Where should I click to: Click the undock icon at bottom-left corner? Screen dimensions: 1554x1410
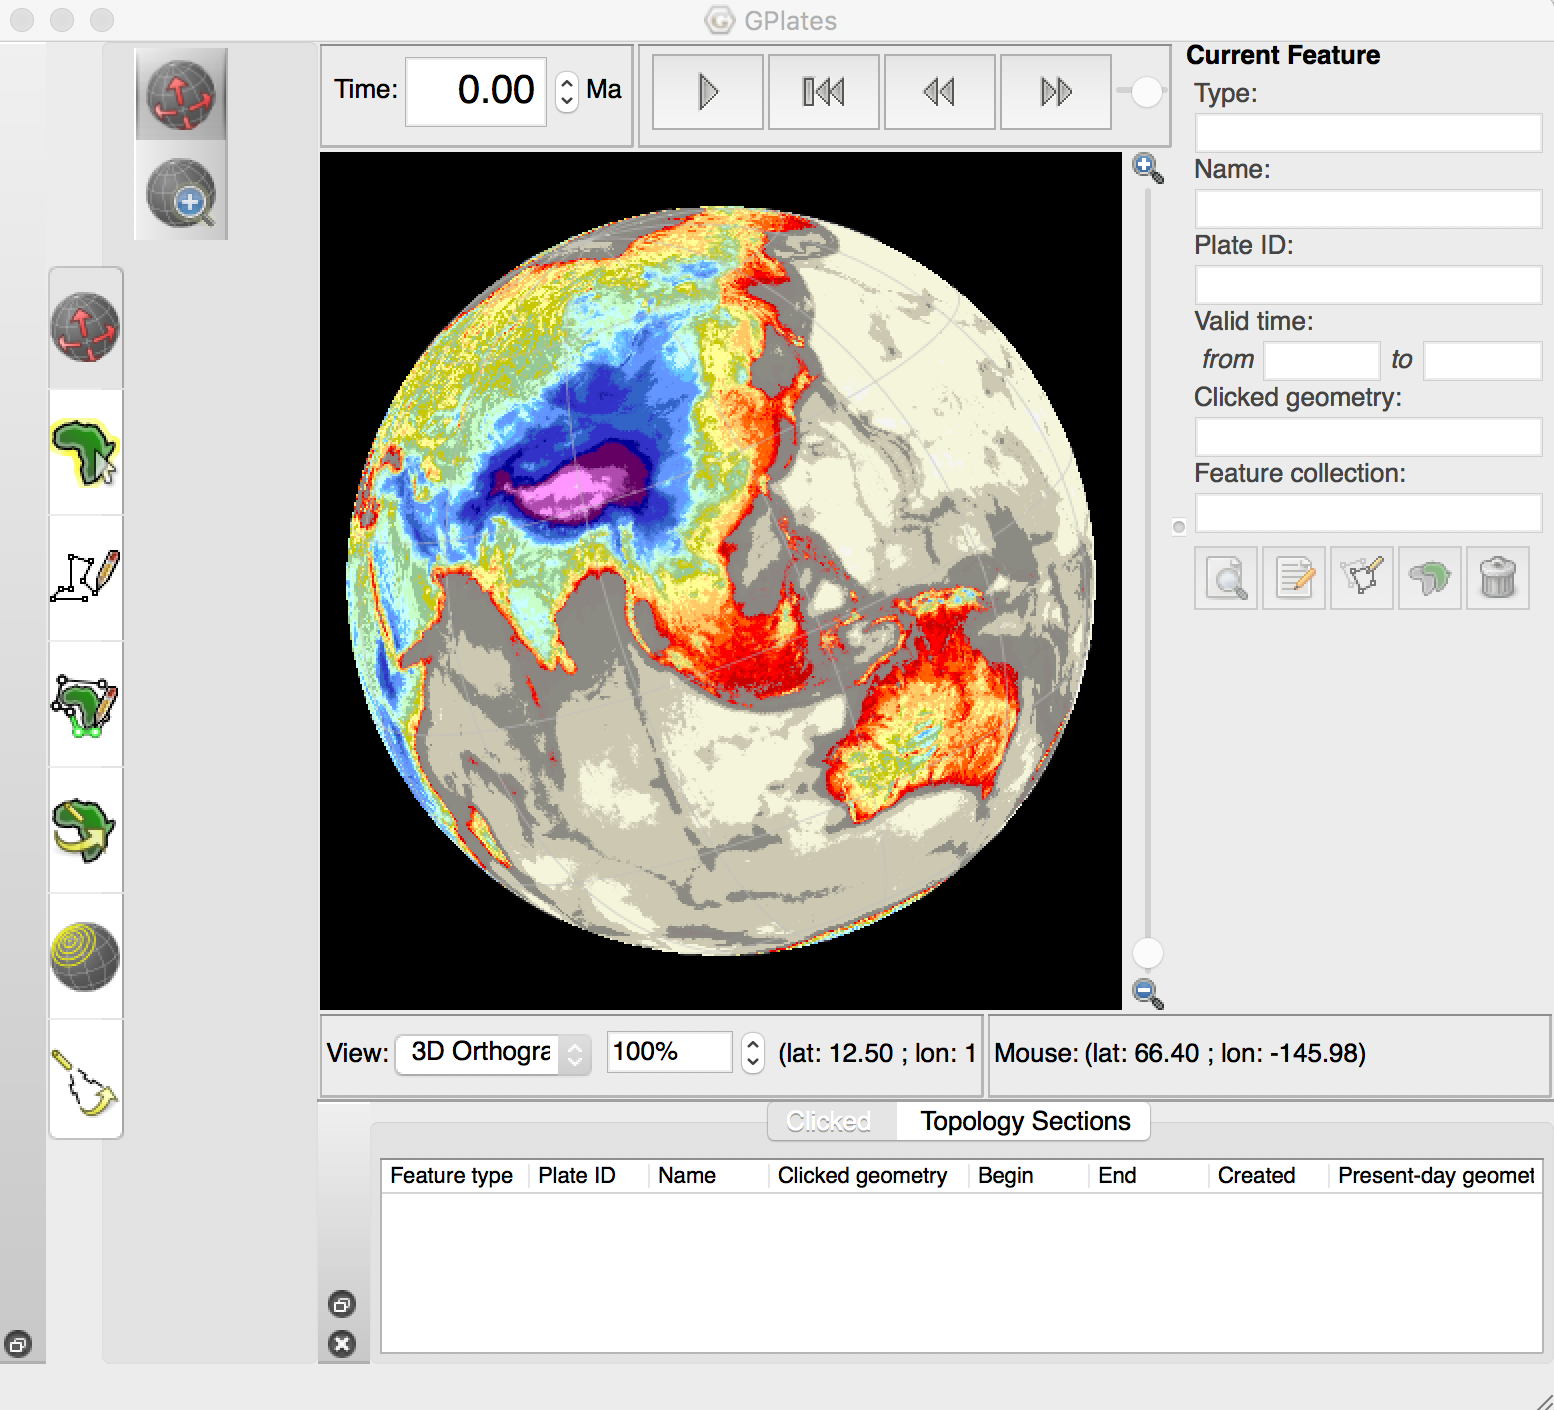click(x=18, y=1344)
